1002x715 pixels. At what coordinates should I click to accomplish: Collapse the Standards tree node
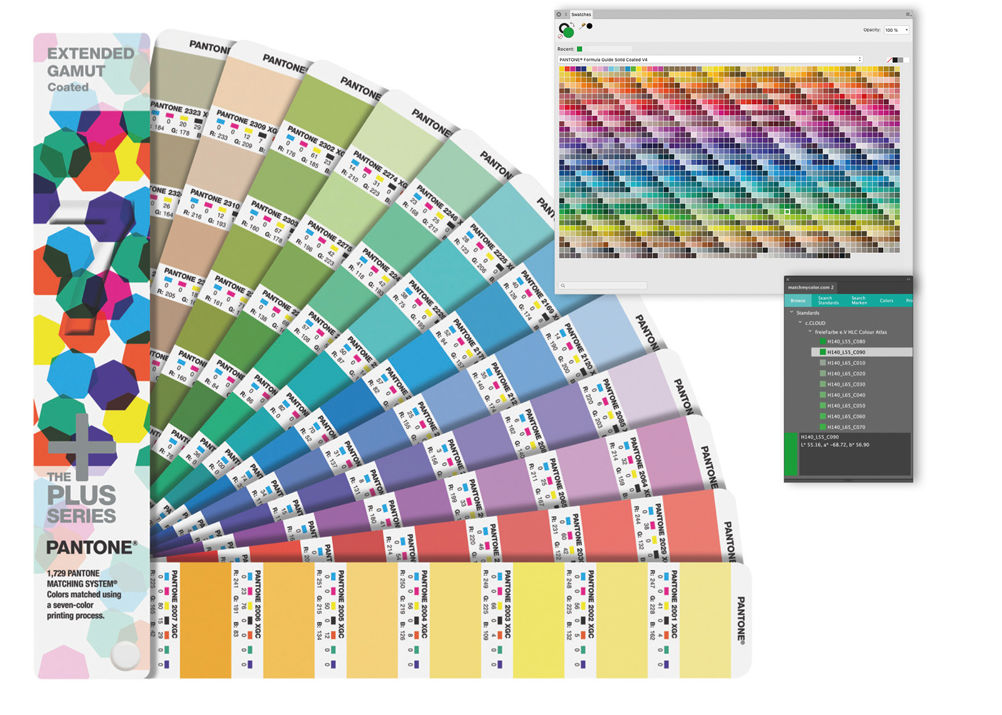[792, 312]
